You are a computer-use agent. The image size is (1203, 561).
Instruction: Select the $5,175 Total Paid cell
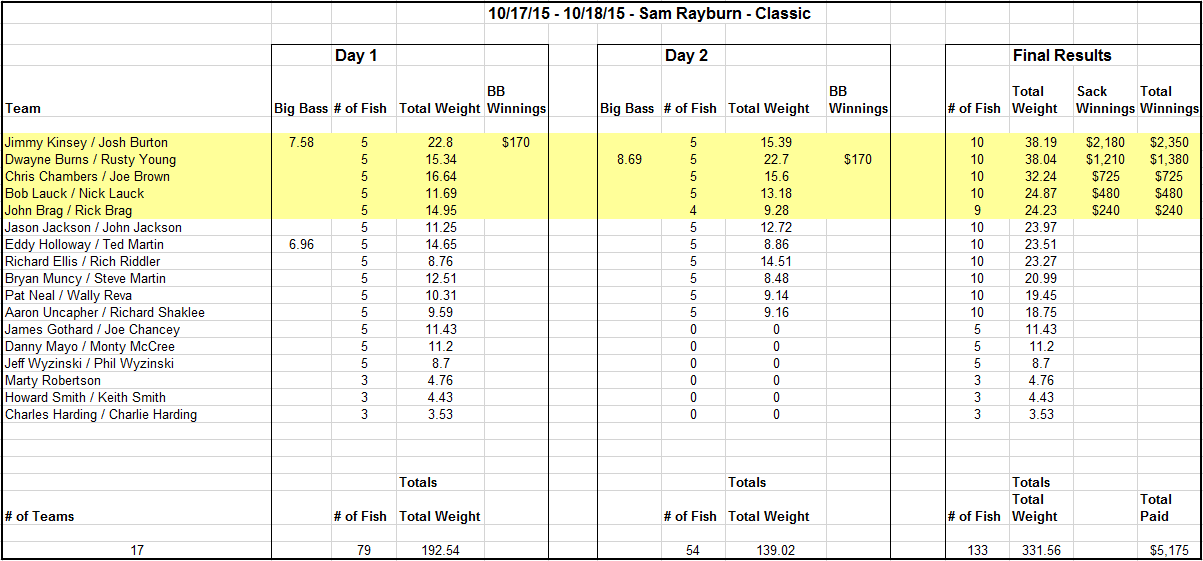click(x=1168, y=551)
